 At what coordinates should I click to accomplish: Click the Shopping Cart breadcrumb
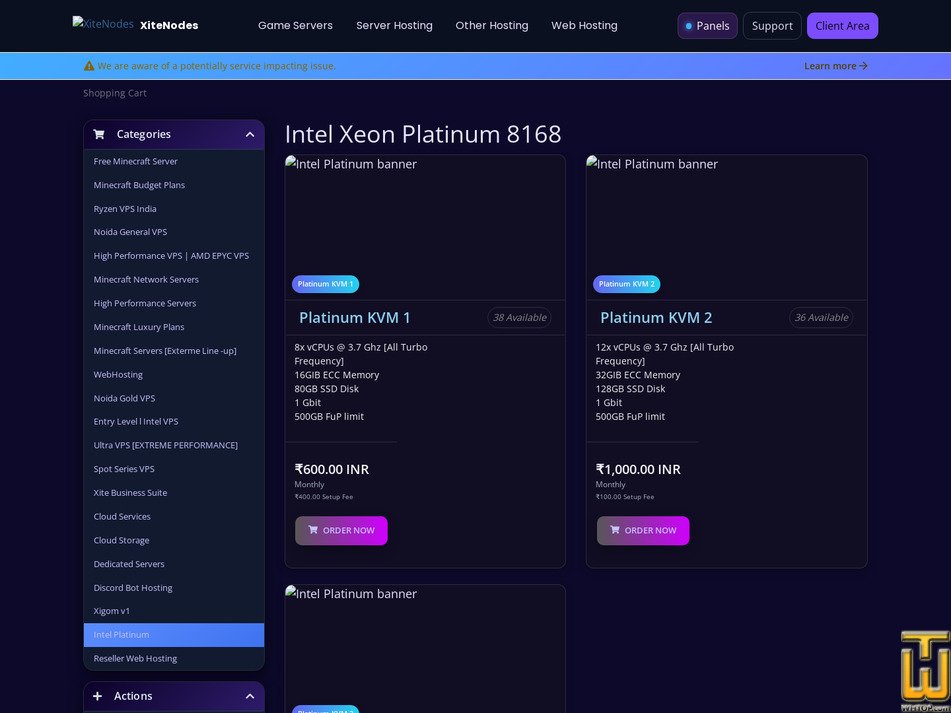[115, 93]
